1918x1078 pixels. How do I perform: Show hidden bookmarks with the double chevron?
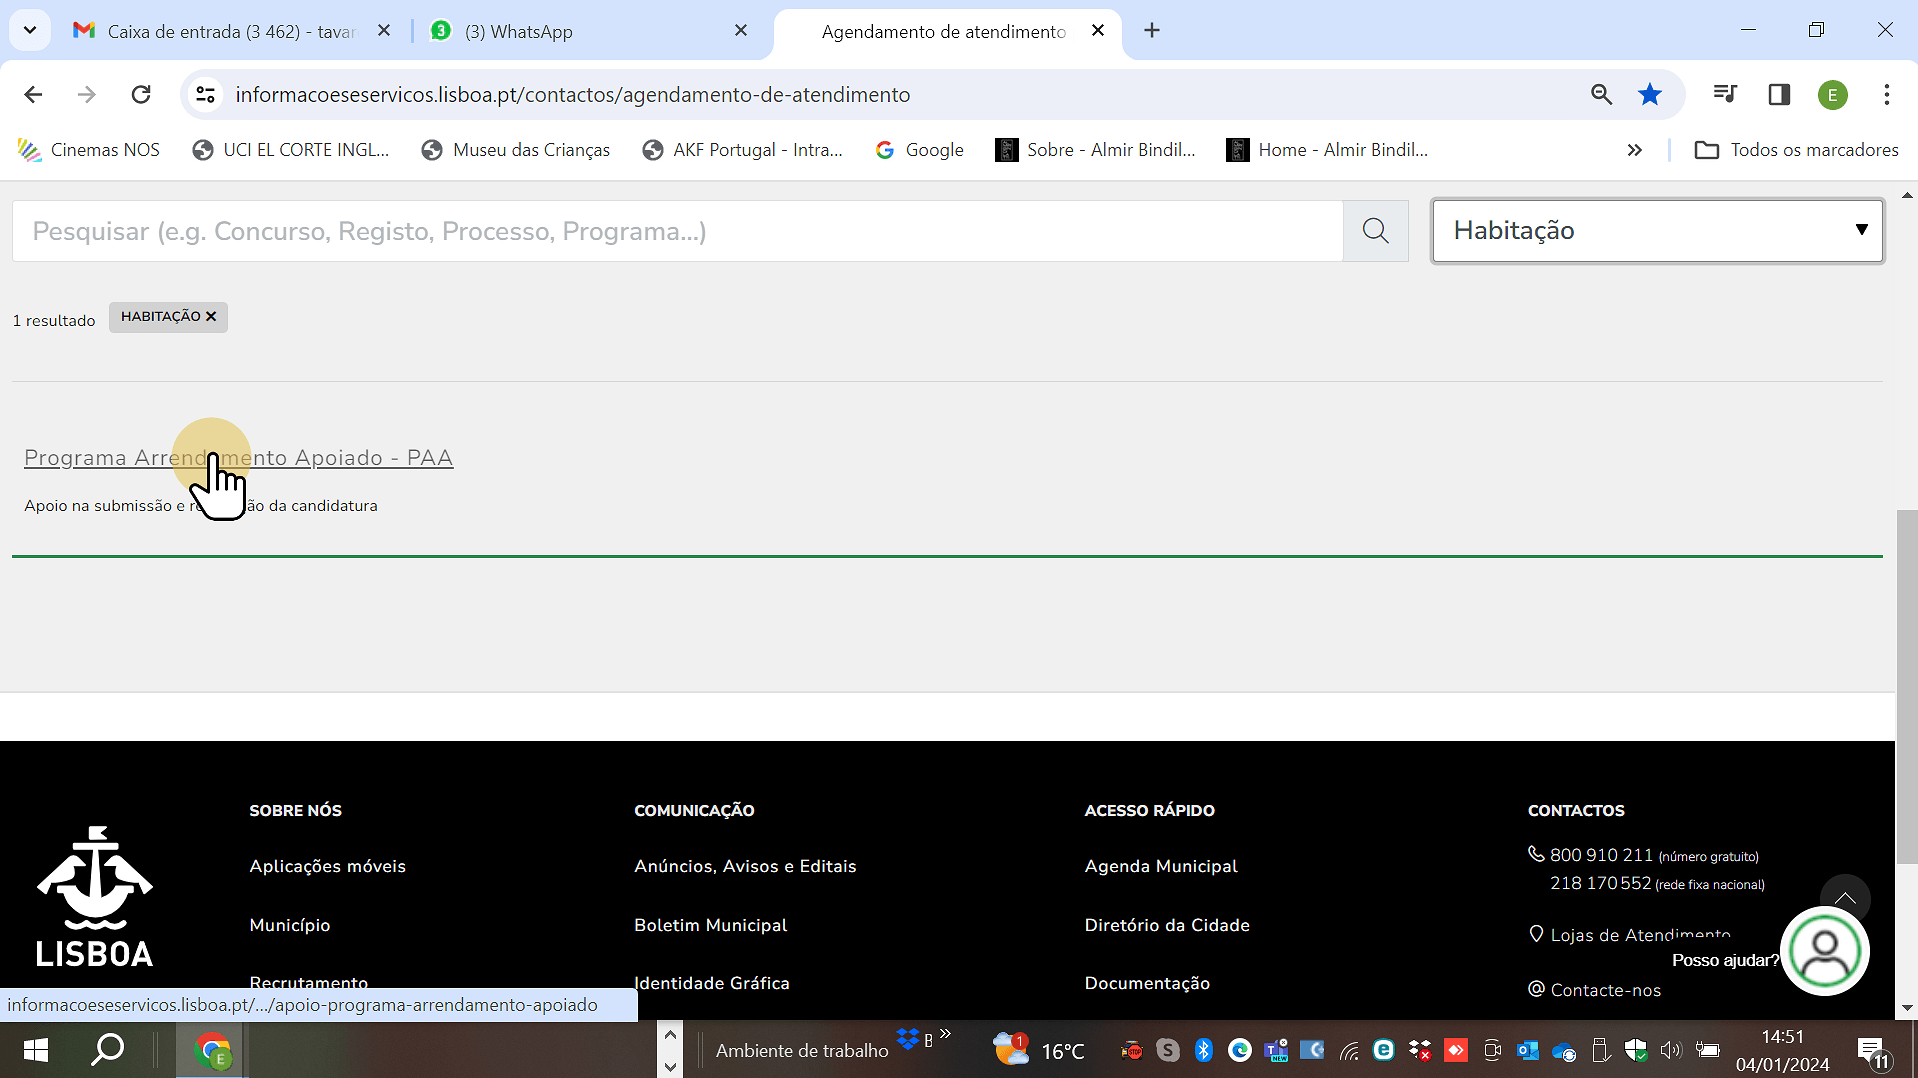(x=1635, y=150)
